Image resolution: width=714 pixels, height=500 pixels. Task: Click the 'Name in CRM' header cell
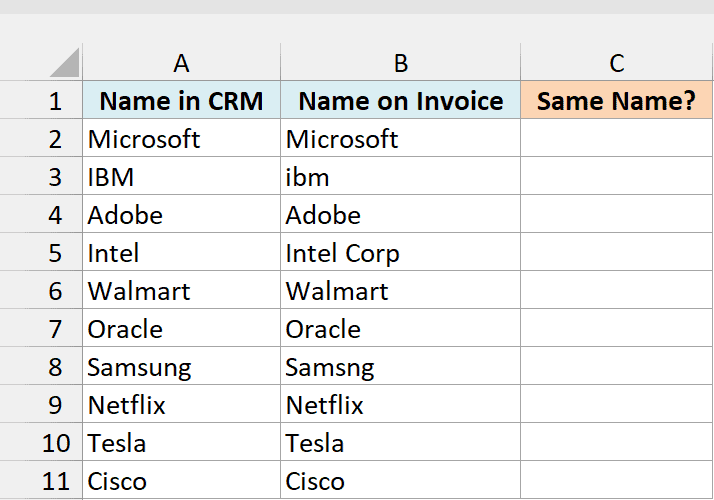click(182, 100)
